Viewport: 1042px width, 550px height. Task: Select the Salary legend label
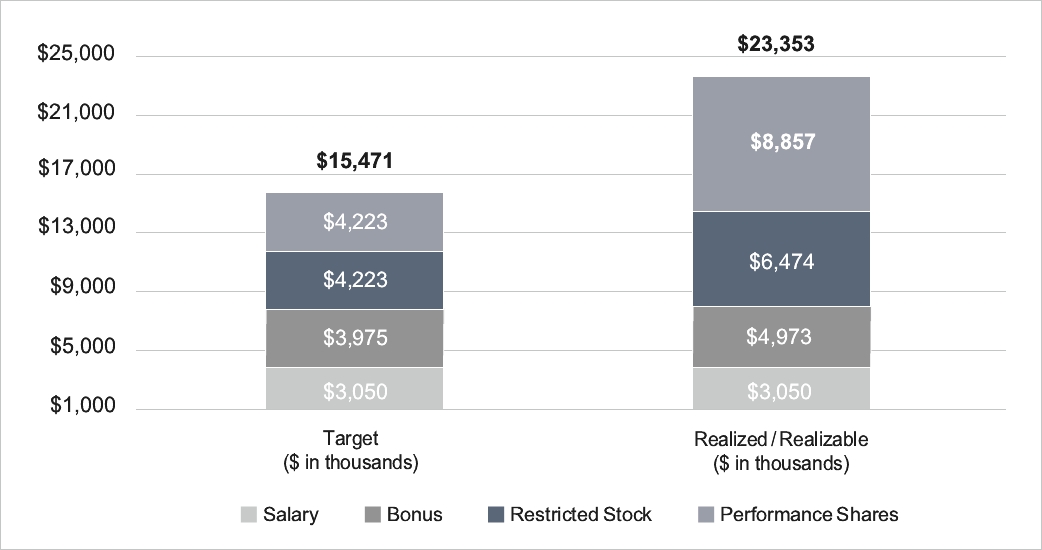pyautogui.click(x=291, y=515)
